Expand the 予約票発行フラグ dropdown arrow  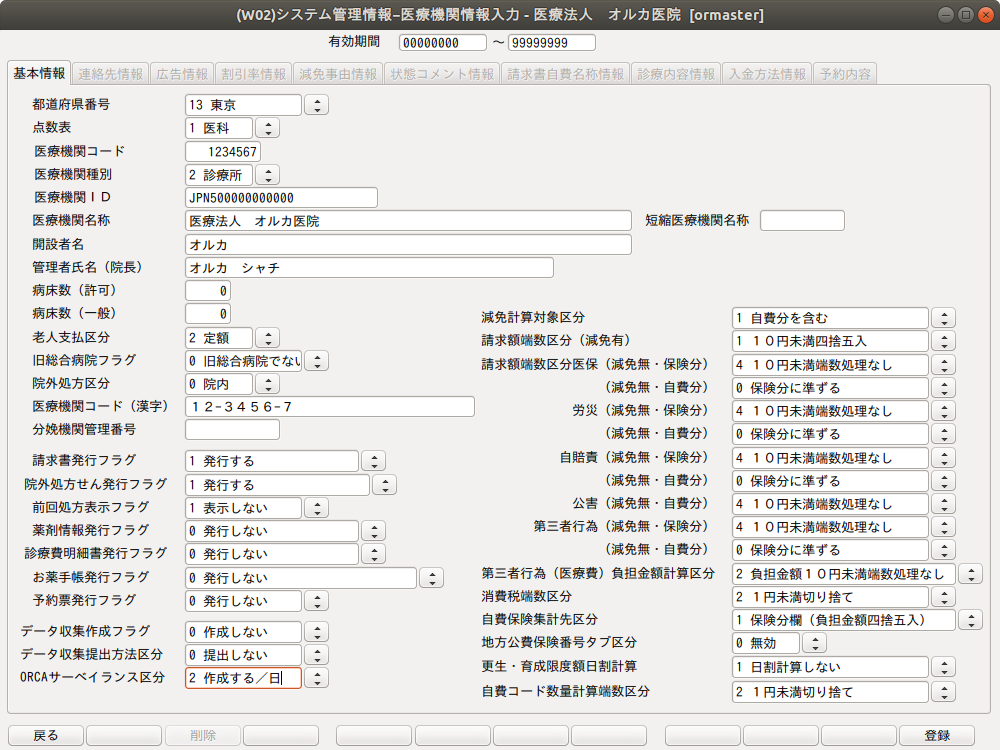tap(317, 601)
